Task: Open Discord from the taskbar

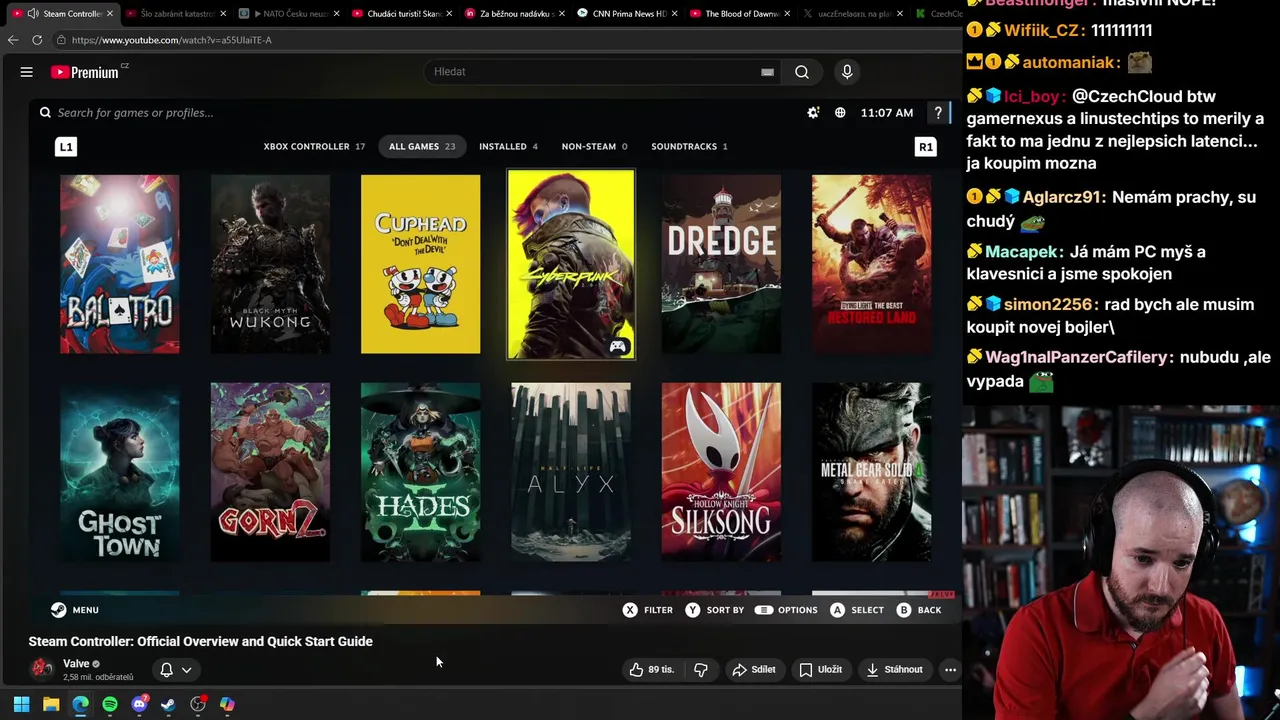Action: [139, 704]
